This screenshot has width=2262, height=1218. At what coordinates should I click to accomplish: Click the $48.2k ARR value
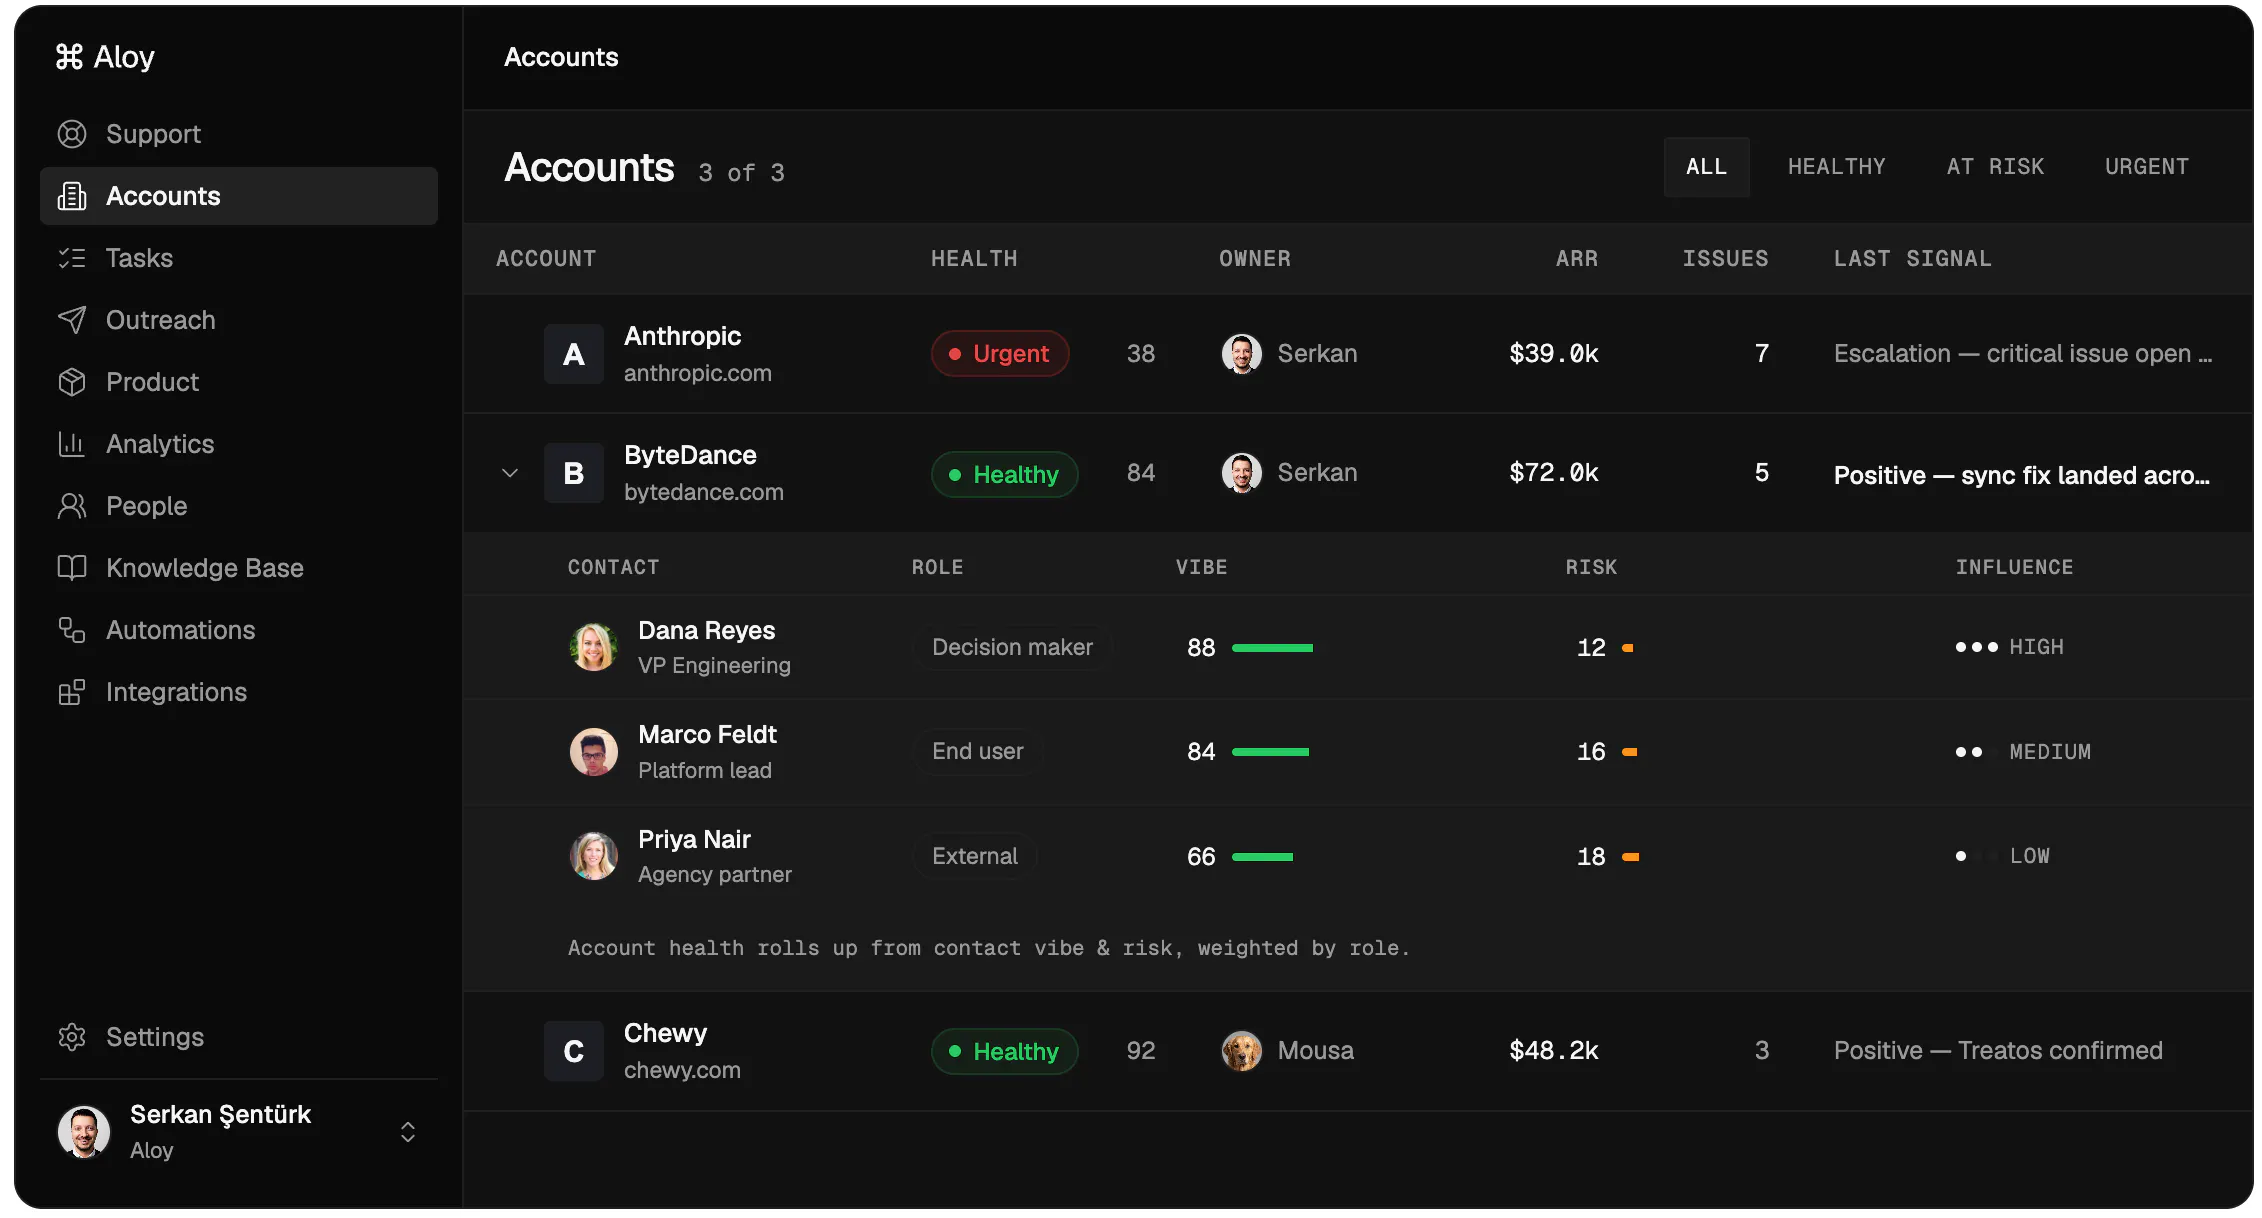coord(1554,1051)
